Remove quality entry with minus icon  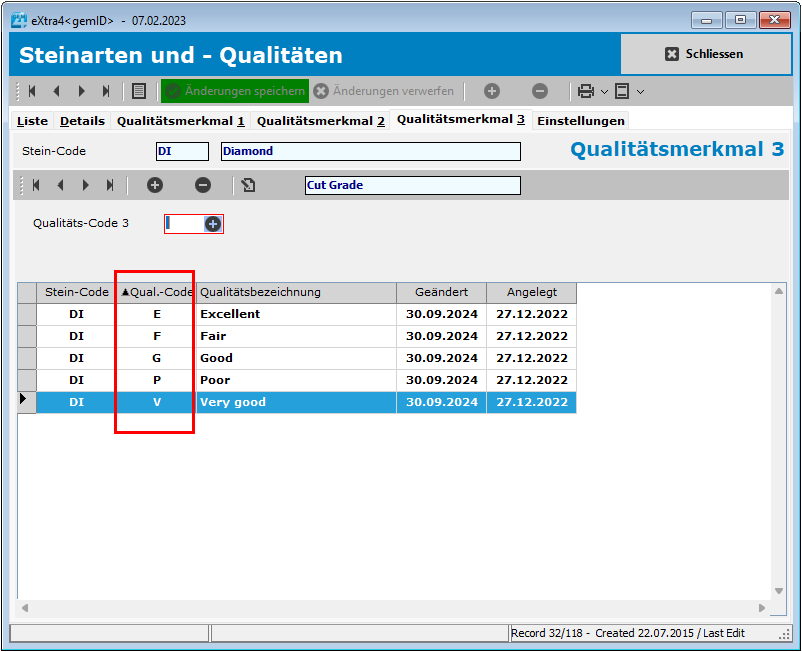[x=203, y=185]
